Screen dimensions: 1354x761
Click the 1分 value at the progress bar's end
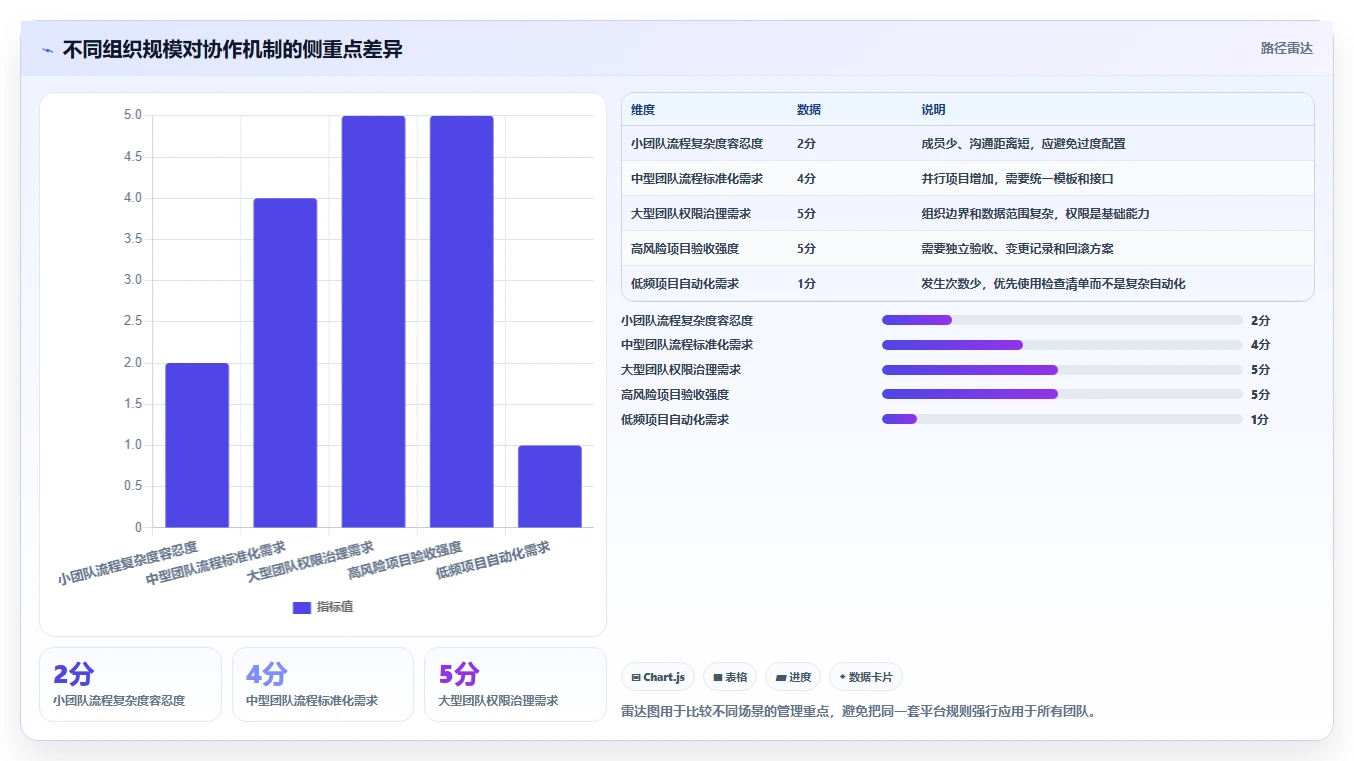(x=1260, y=420)
